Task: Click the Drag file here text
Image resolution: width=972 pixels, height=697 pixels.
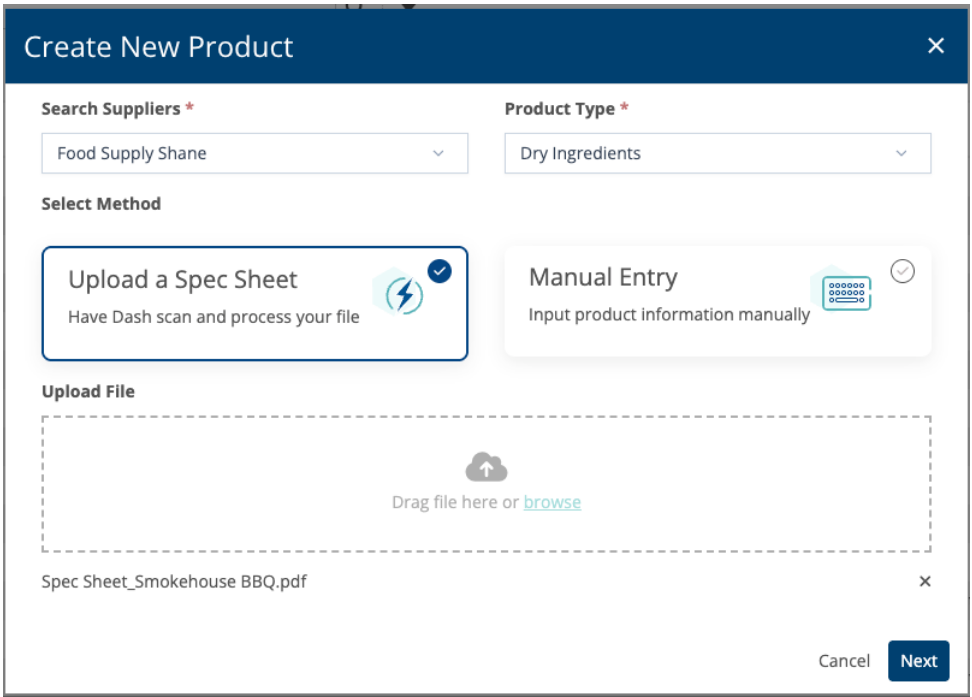Action: (x=455, y=502)
